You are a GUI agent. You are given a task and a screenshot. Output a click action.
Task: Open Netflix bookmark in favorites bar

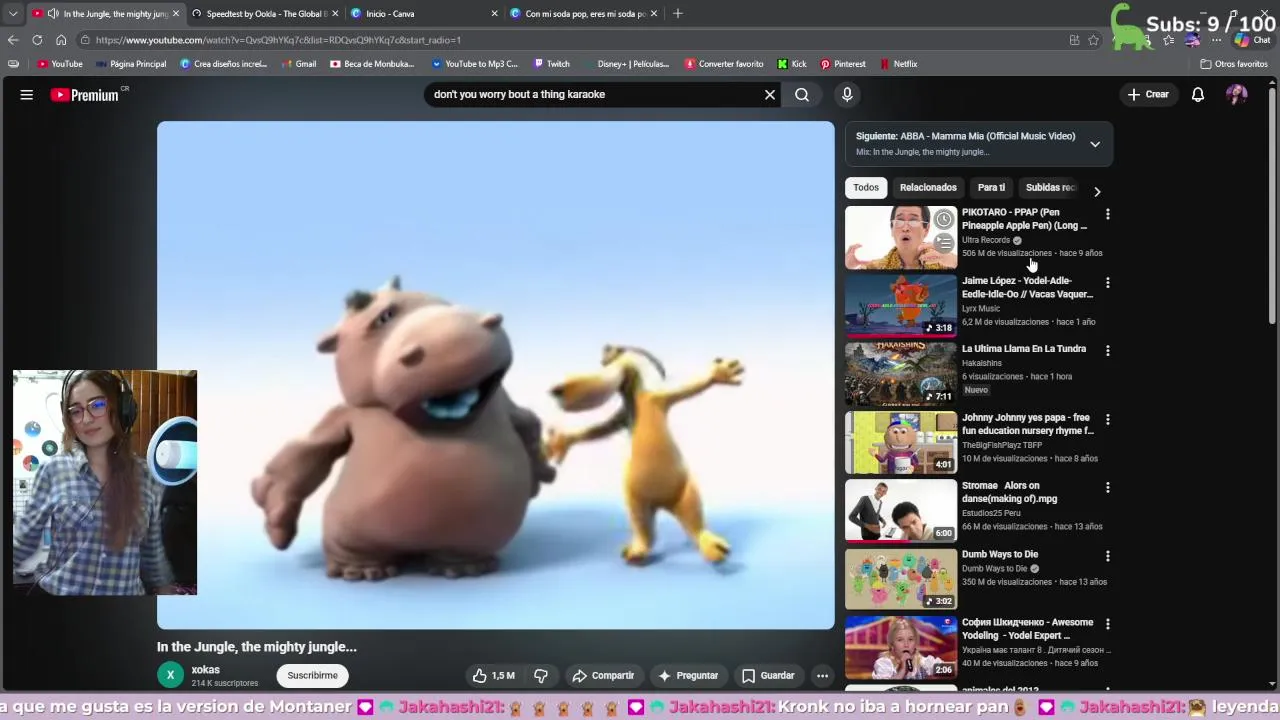point(898,64)
